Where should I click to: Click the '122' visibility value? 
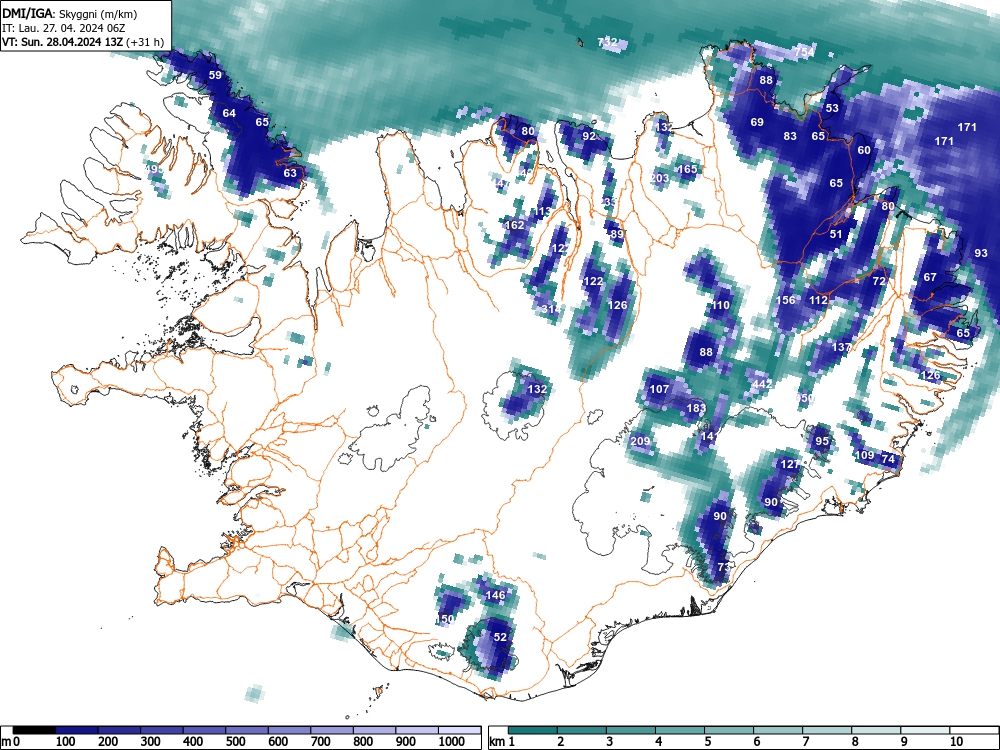tap(593, 281)
